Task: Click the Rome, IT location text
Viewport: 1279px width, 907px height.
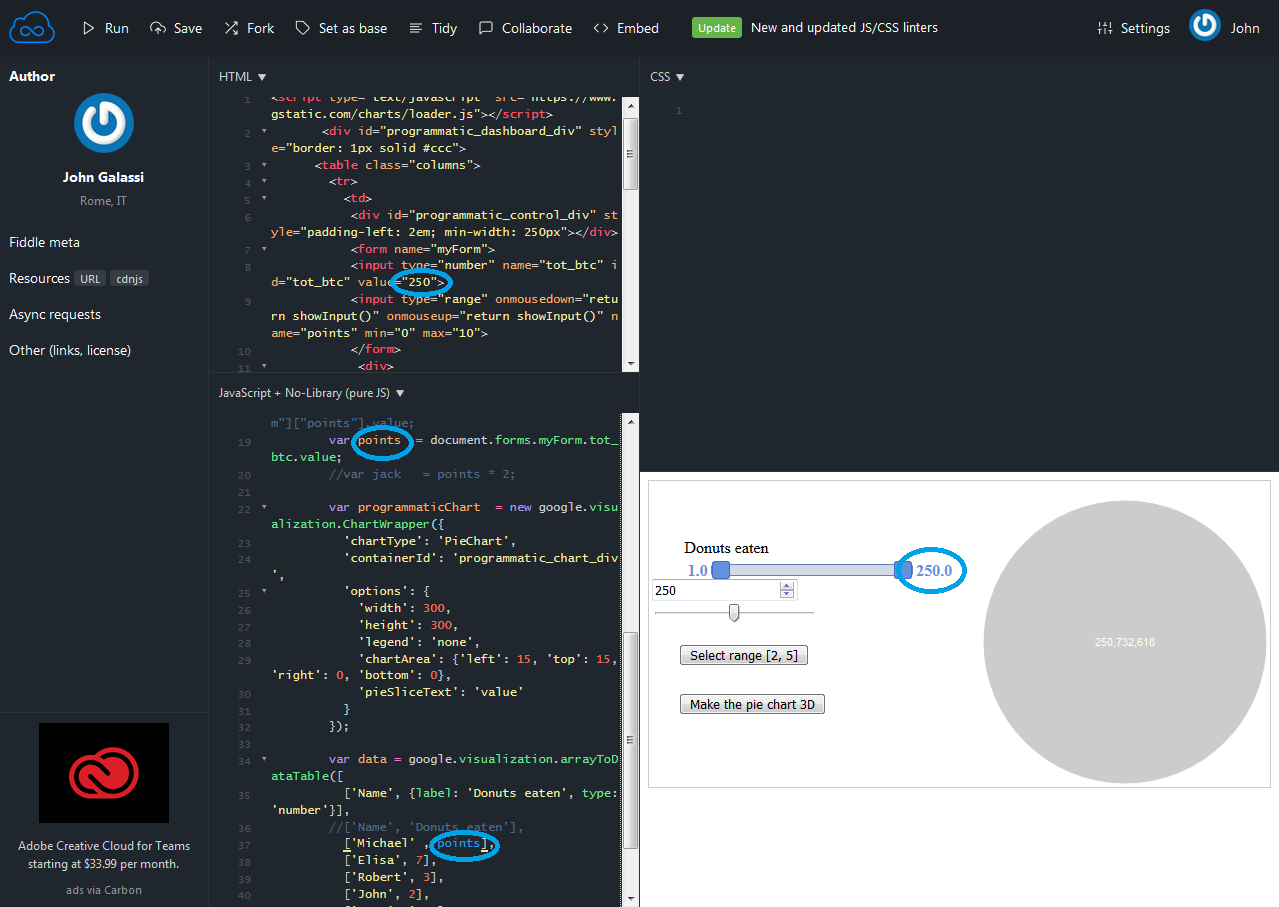Action: click(x=104, y=201)
